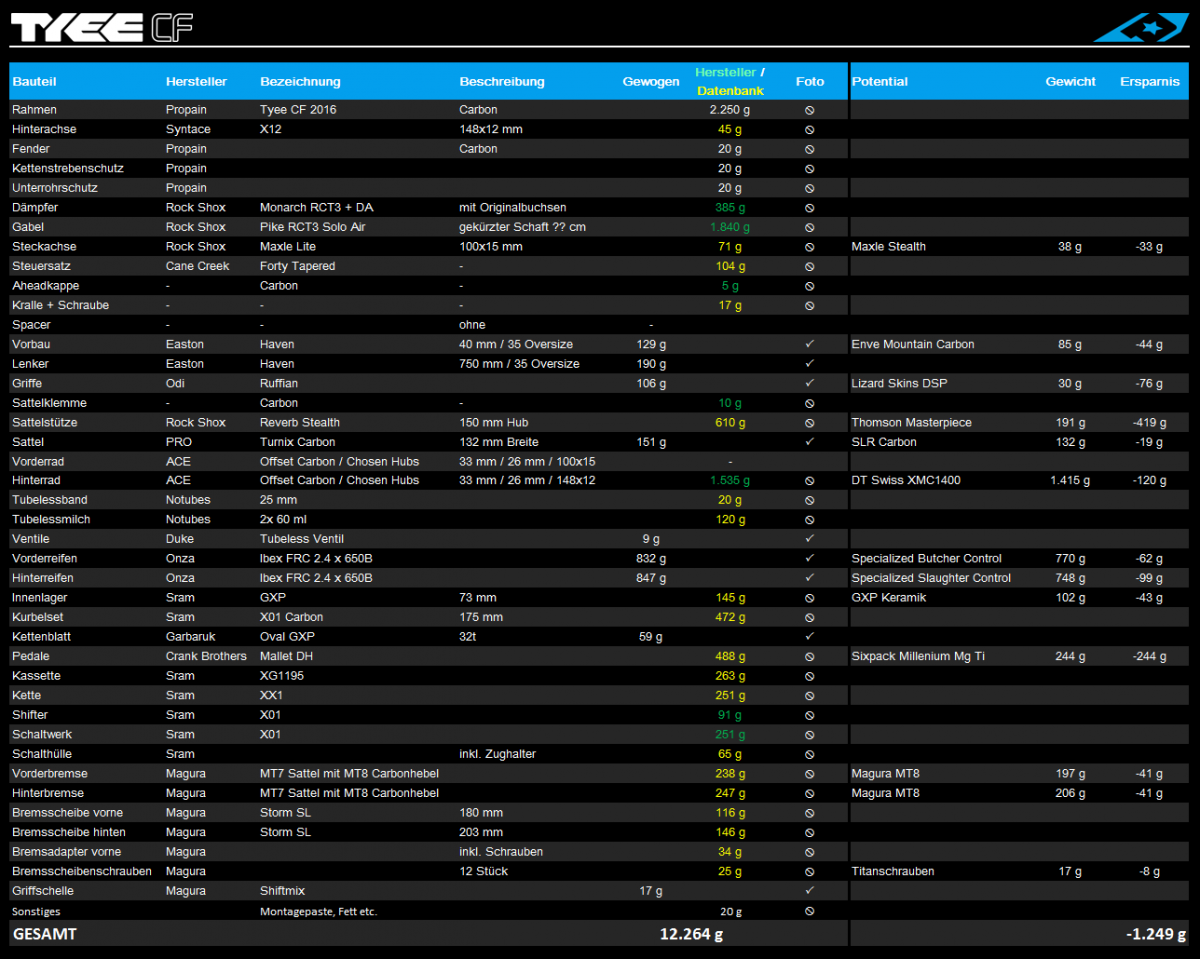Click the no-photo icon in the Sonstiges row
The height and width of the screenshot is (959, 1200).
pyautogui.click(x=809, y=911)
